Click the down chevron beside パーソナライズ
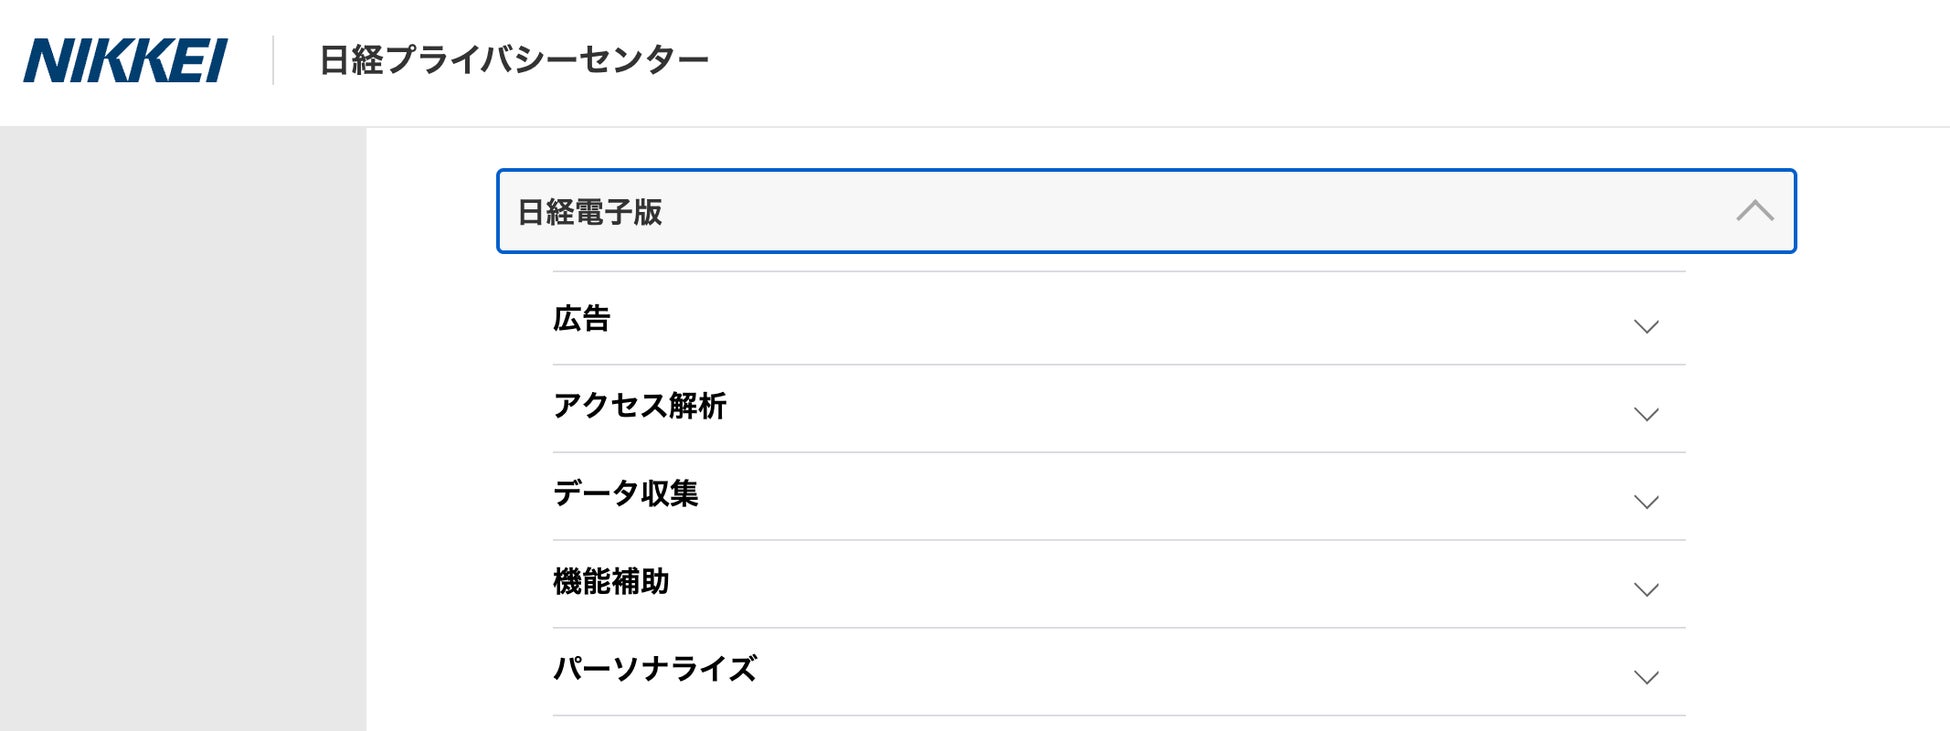Screen dimensions: 1950x731 coord(1645,678)
